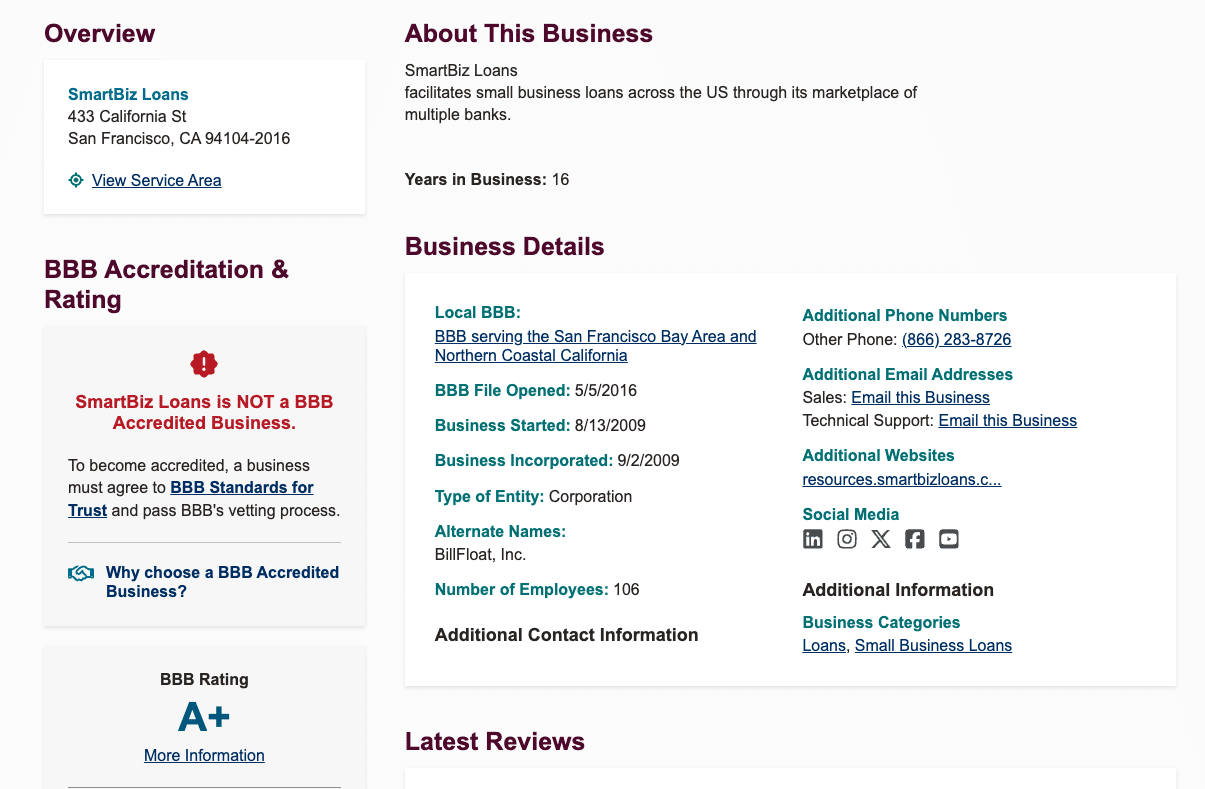The height and width of the screenshot is (789, 1205).
Task: Open SmartBiz Loans' LinkedIn profile icon
Action: (812, 538)
